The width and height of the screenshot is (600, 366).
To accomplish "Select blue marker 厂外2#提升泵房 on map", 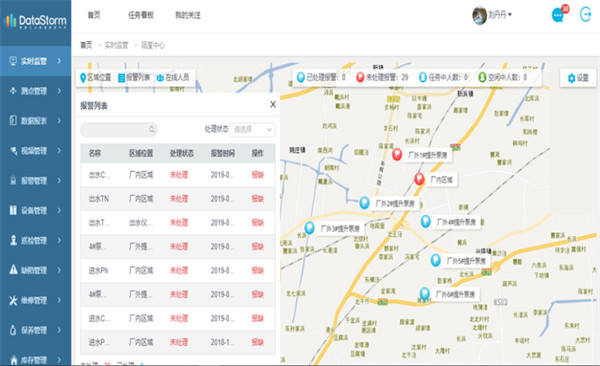I will 364,202.
